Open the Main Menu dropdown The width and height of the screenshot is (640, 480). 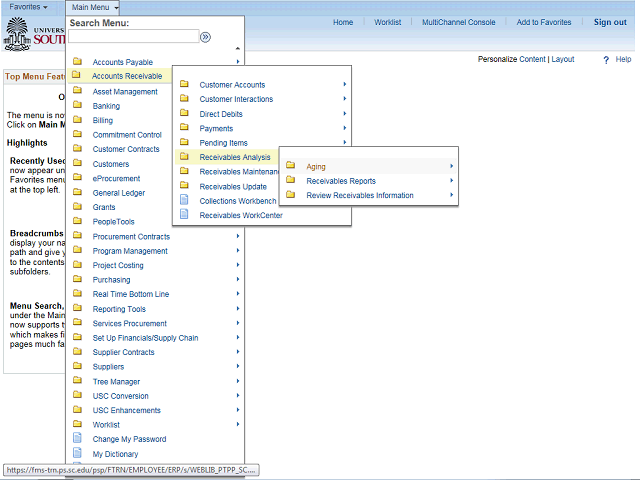pos(95,7)
